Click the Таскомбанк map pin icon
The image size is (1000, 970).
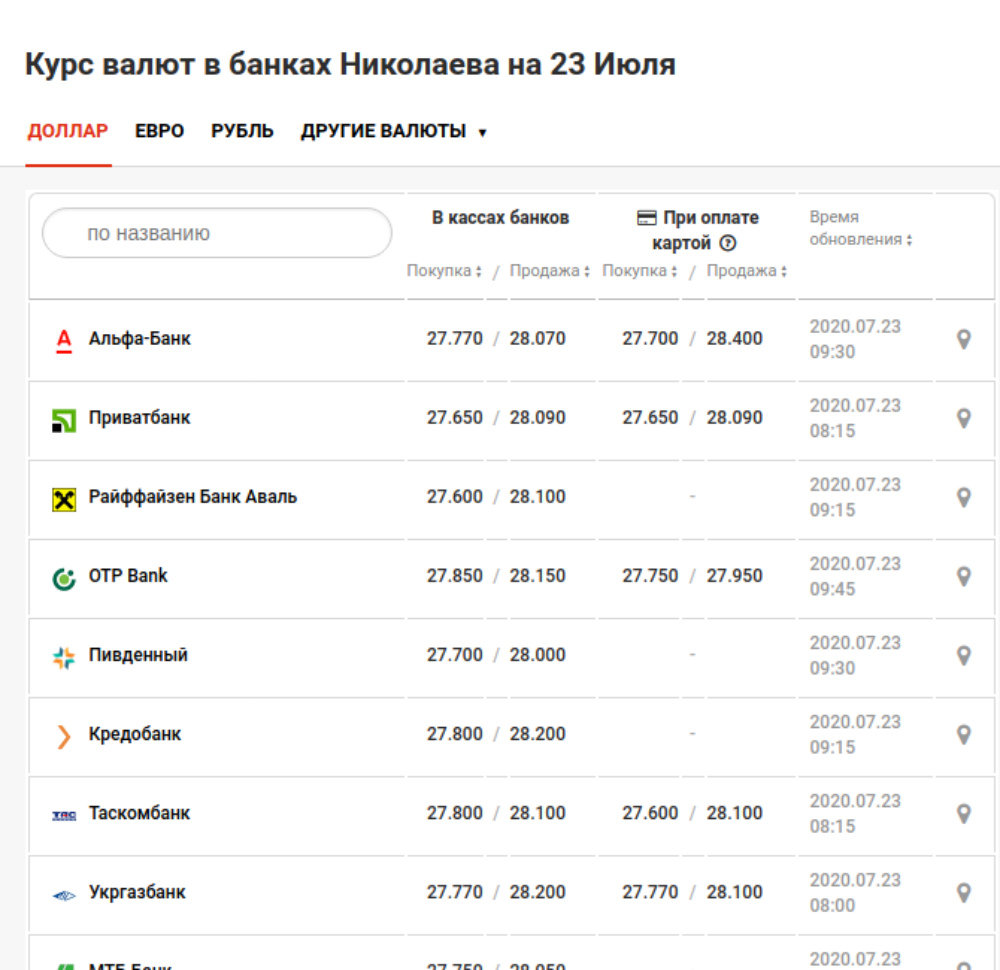coord(963,814)
